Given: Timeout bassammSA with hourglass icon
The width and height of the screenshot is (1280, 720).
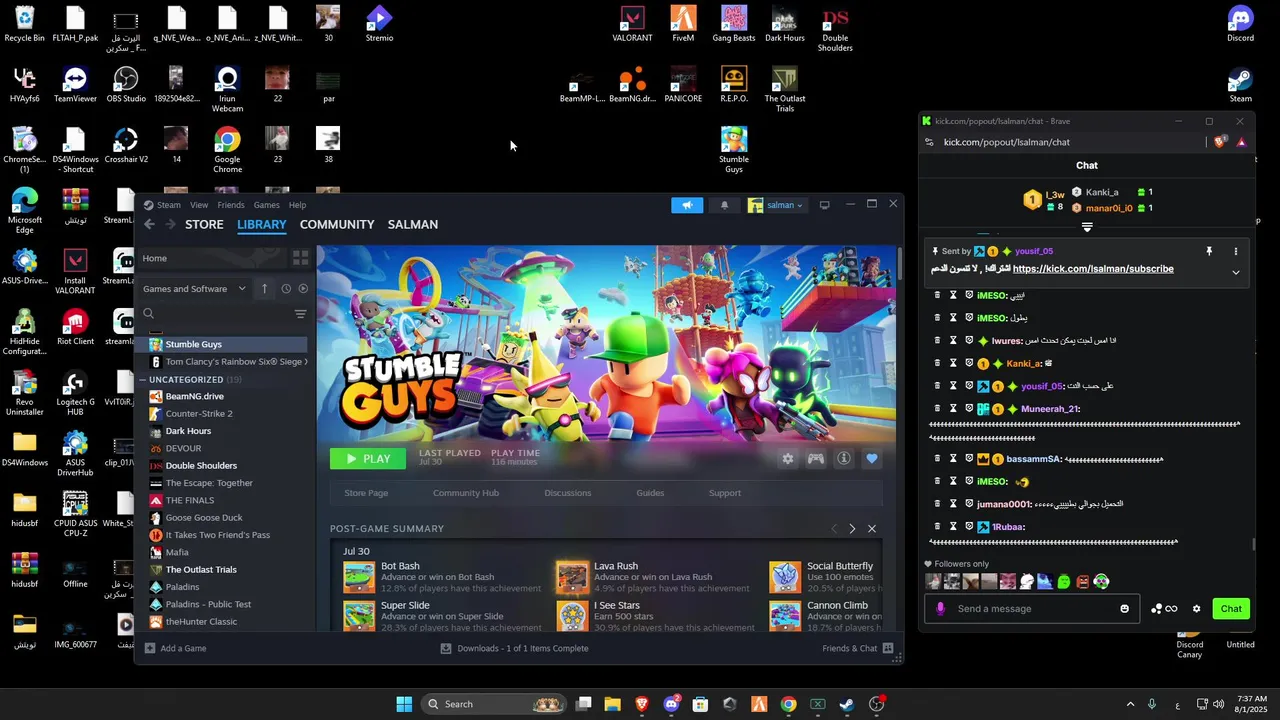Looking at the screenshot, I should [x=953, y=459].
